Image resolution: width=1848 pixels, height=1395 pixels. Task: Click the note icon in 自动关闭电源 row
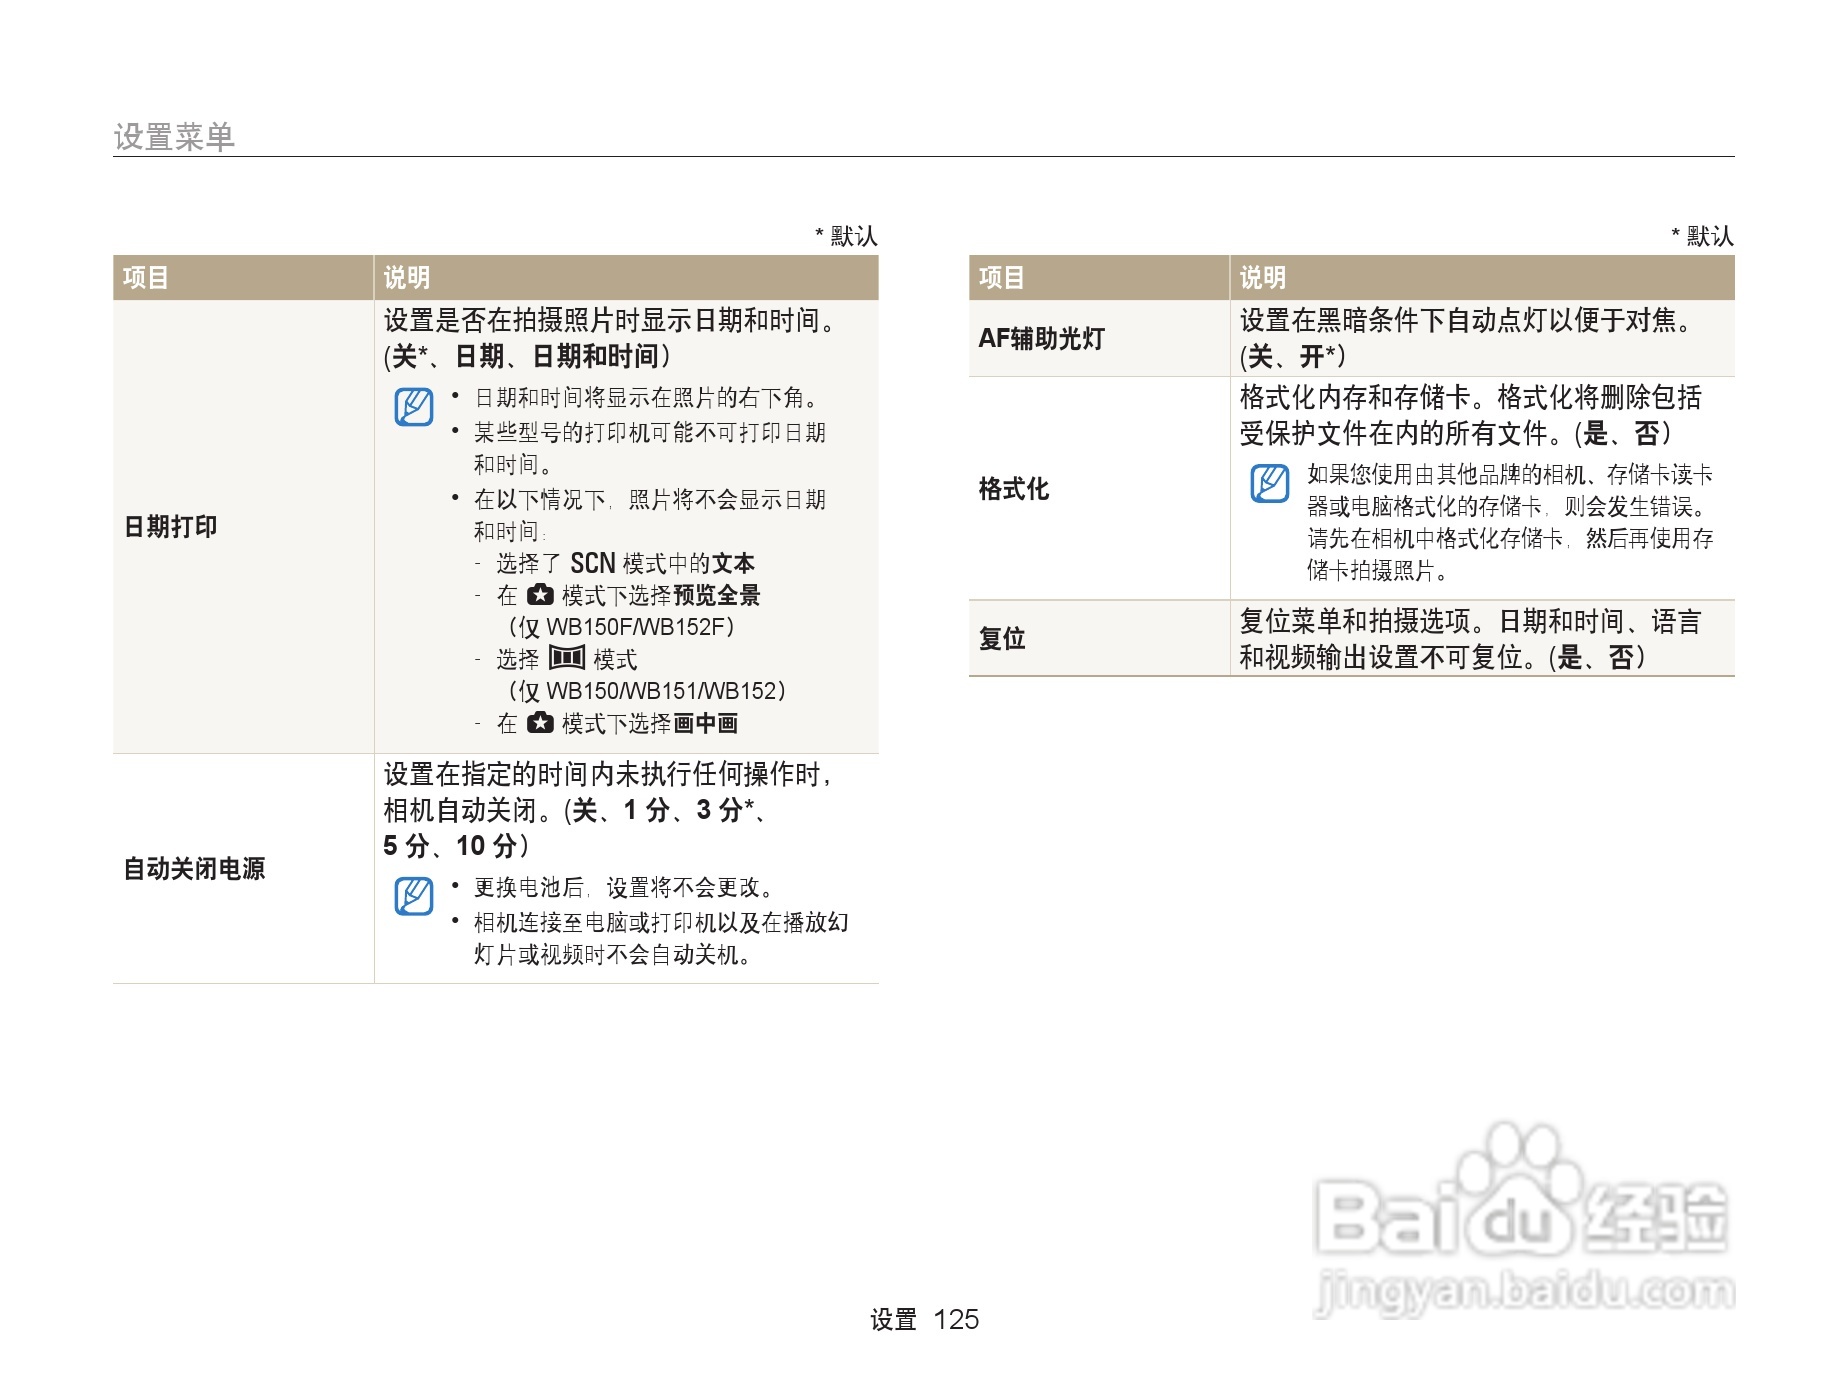[x=413, y=896]
